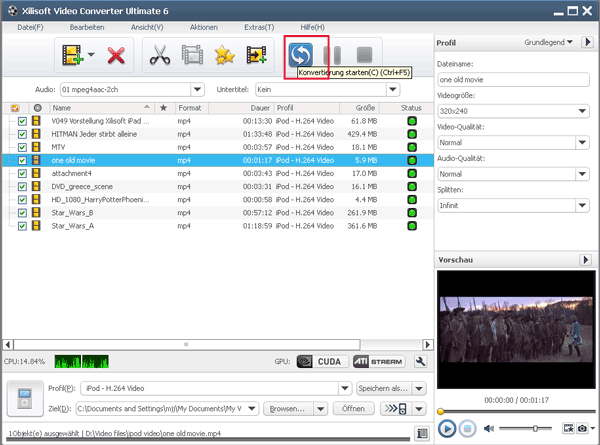Screen dimensions: 600x445
Task: Click the film icon next to Star_Wars_A
Action: click(x=36, y=226)
